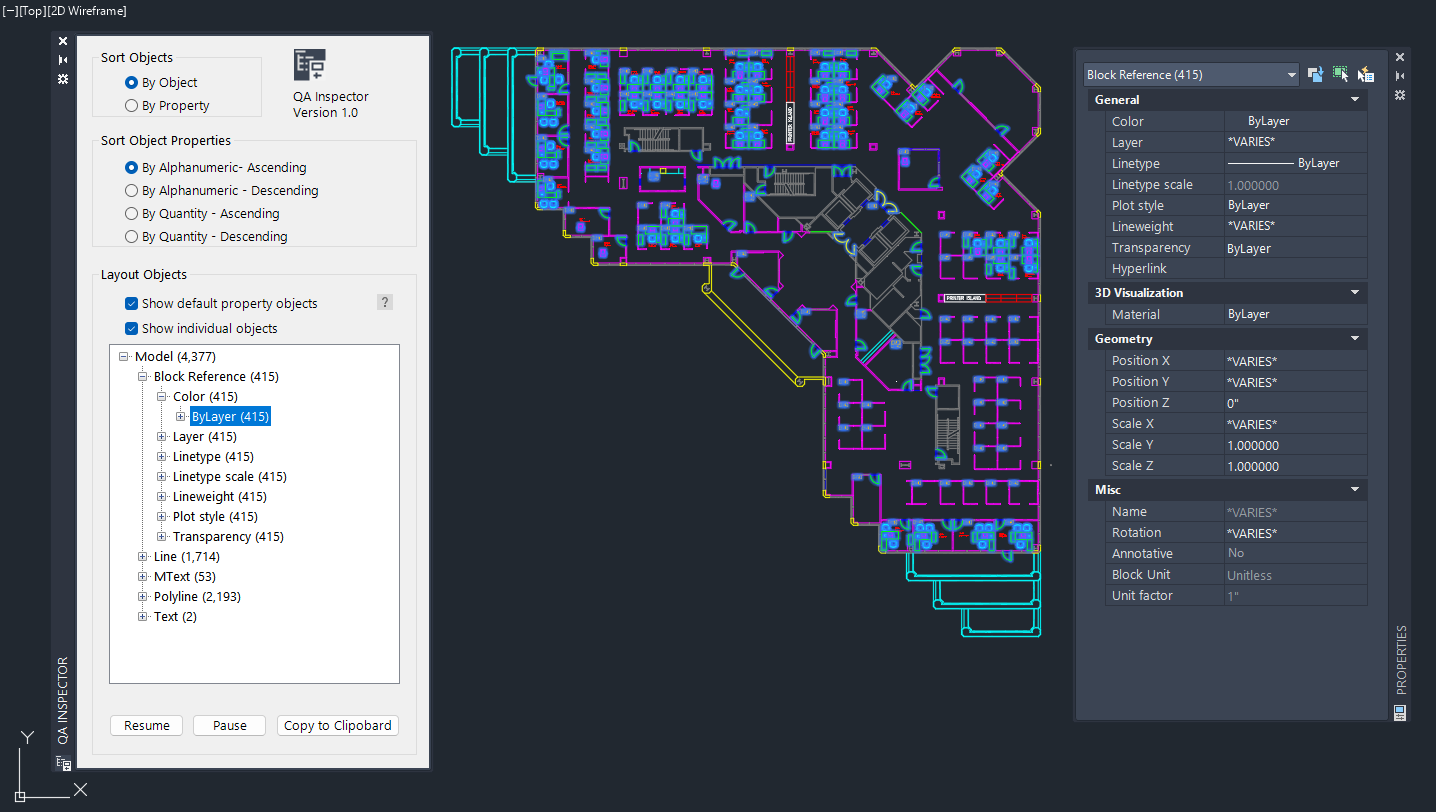Choose By Alphanumeric - Ascending sorting

(131, 168)
